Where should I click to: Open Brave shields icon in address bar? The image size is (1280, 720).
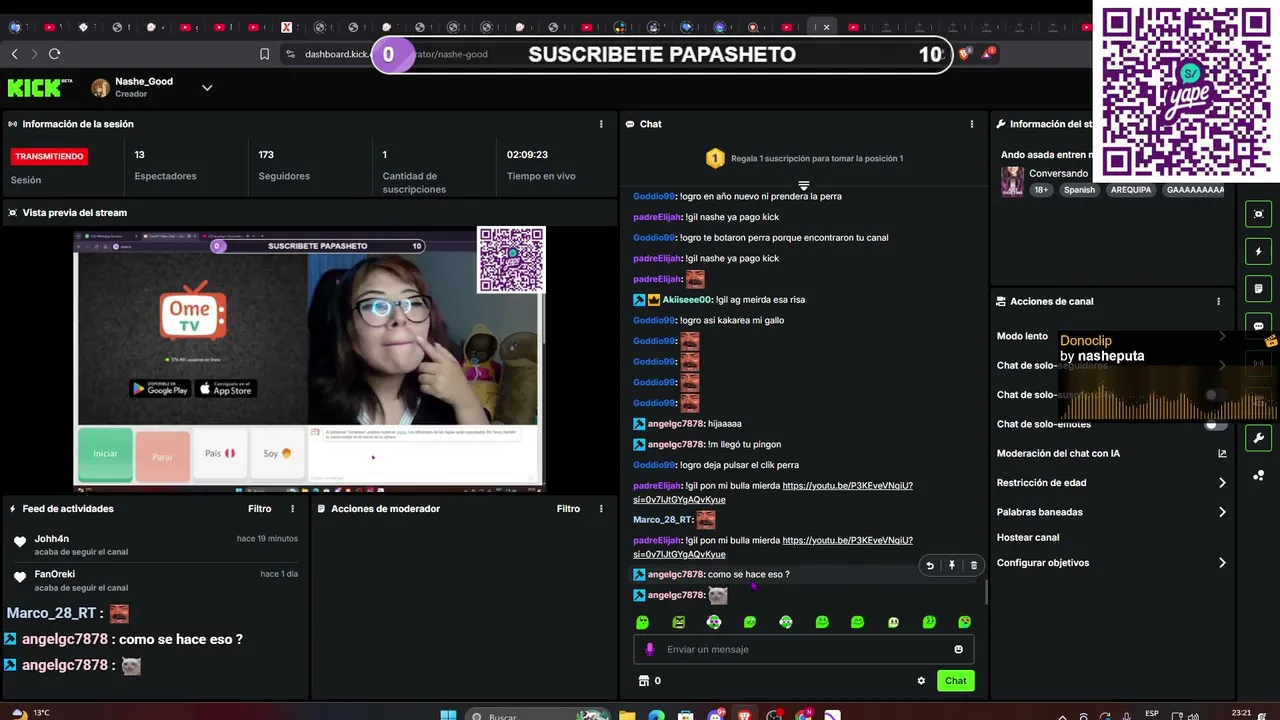click(x=964, y=54)
